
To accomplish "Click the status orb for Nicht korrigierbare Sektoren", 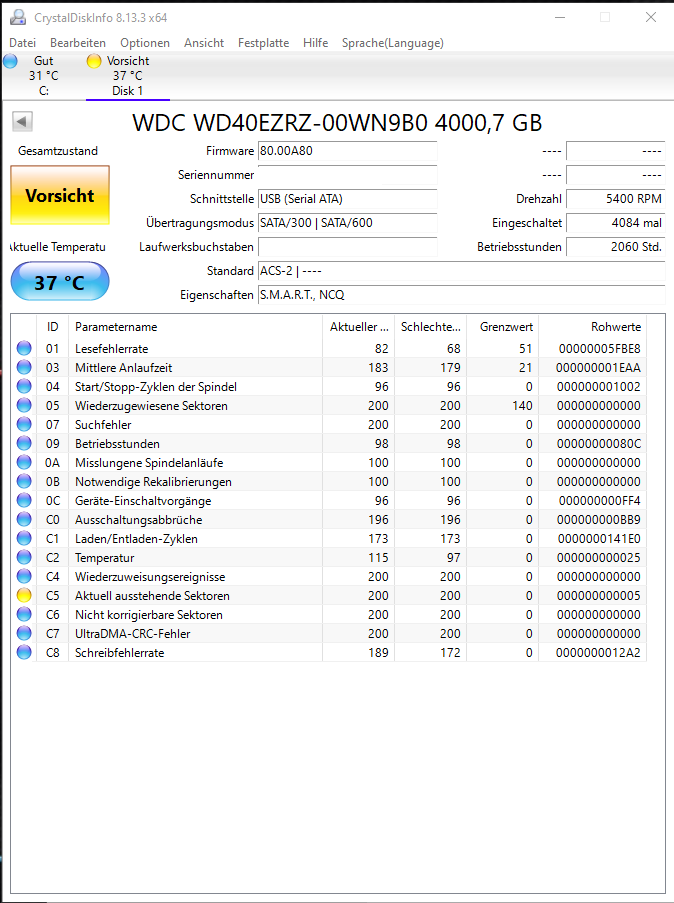I will (24, 614).
